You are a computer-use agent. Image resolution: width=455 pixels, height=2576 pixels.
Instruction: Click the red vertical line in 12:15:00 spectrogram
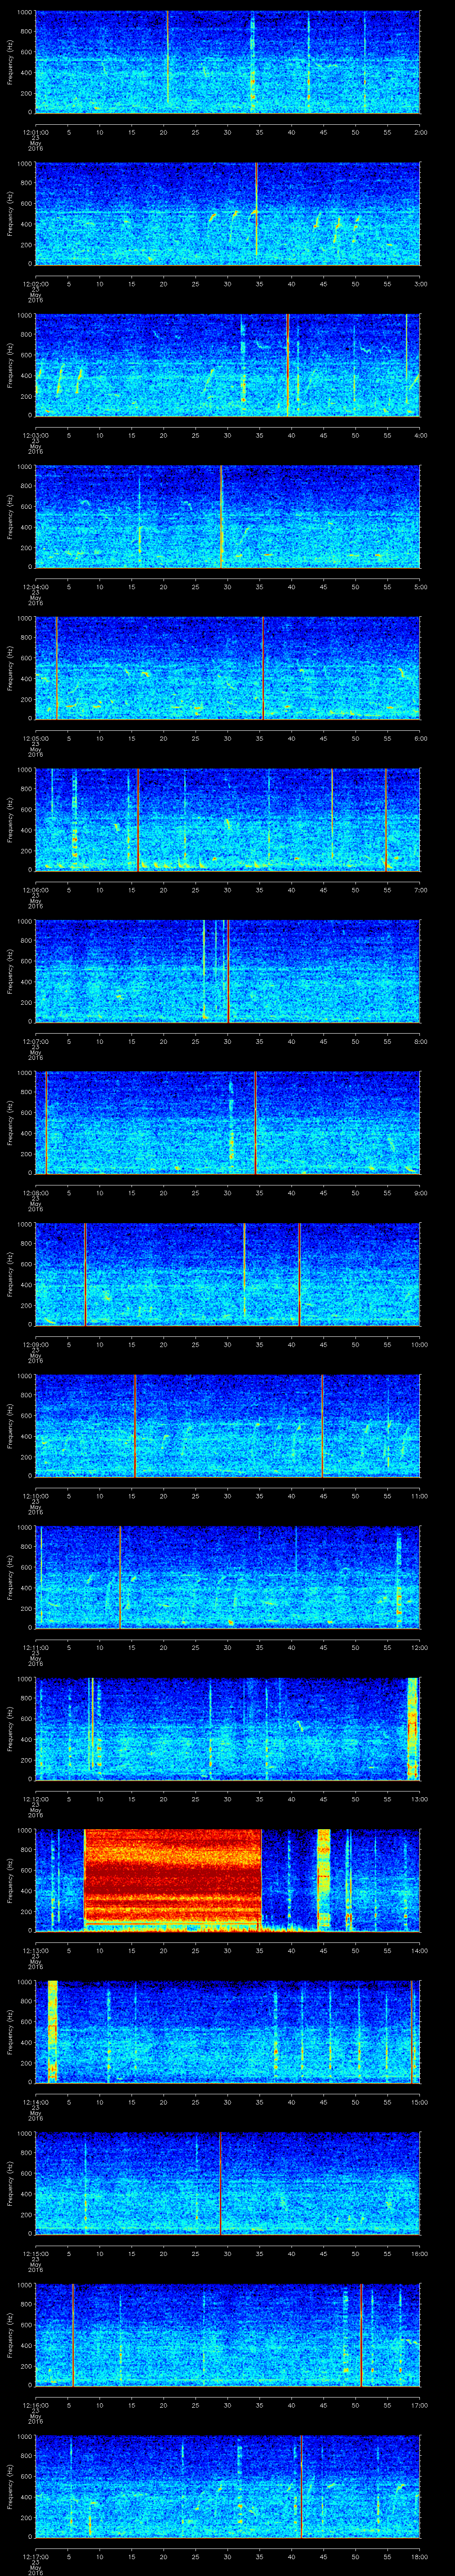click(220, 2183)
